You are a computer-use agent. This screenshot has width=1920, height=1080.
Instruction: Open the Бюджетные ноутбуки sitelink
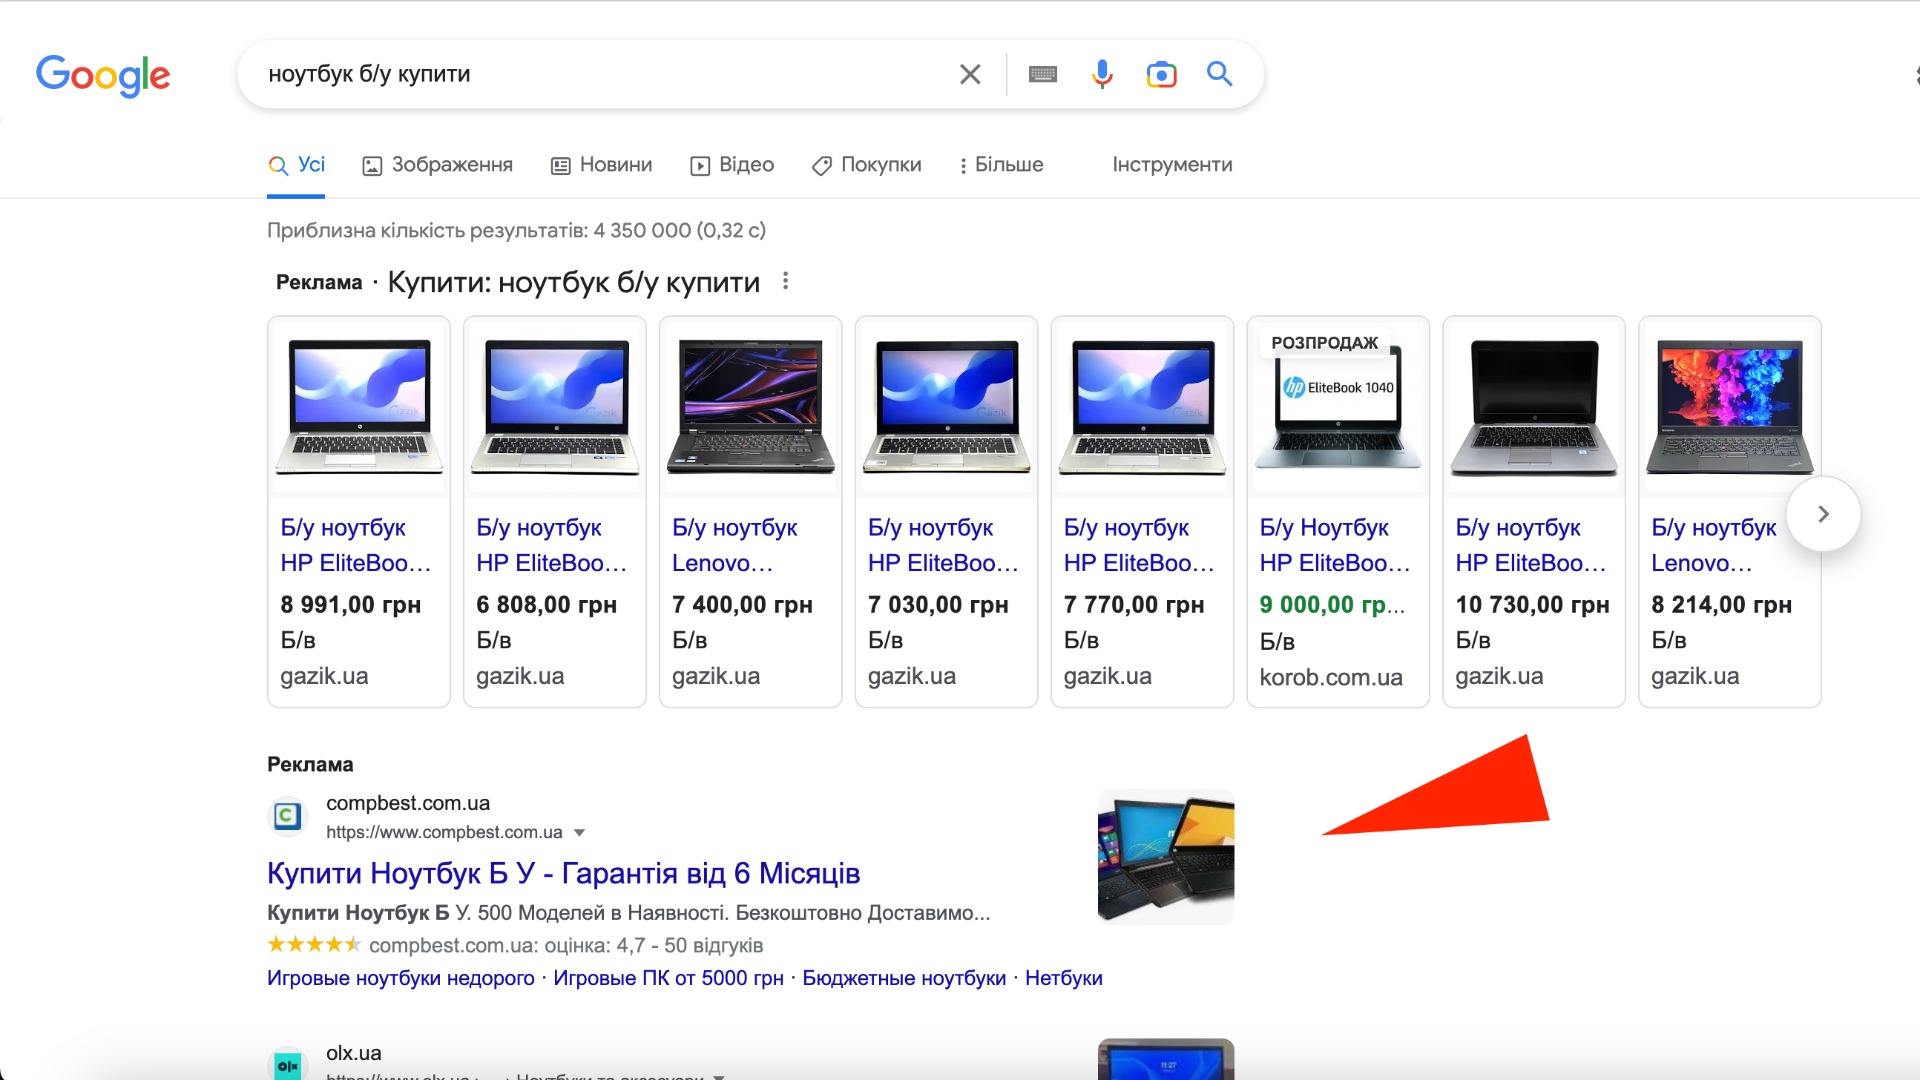pos(904,978)
